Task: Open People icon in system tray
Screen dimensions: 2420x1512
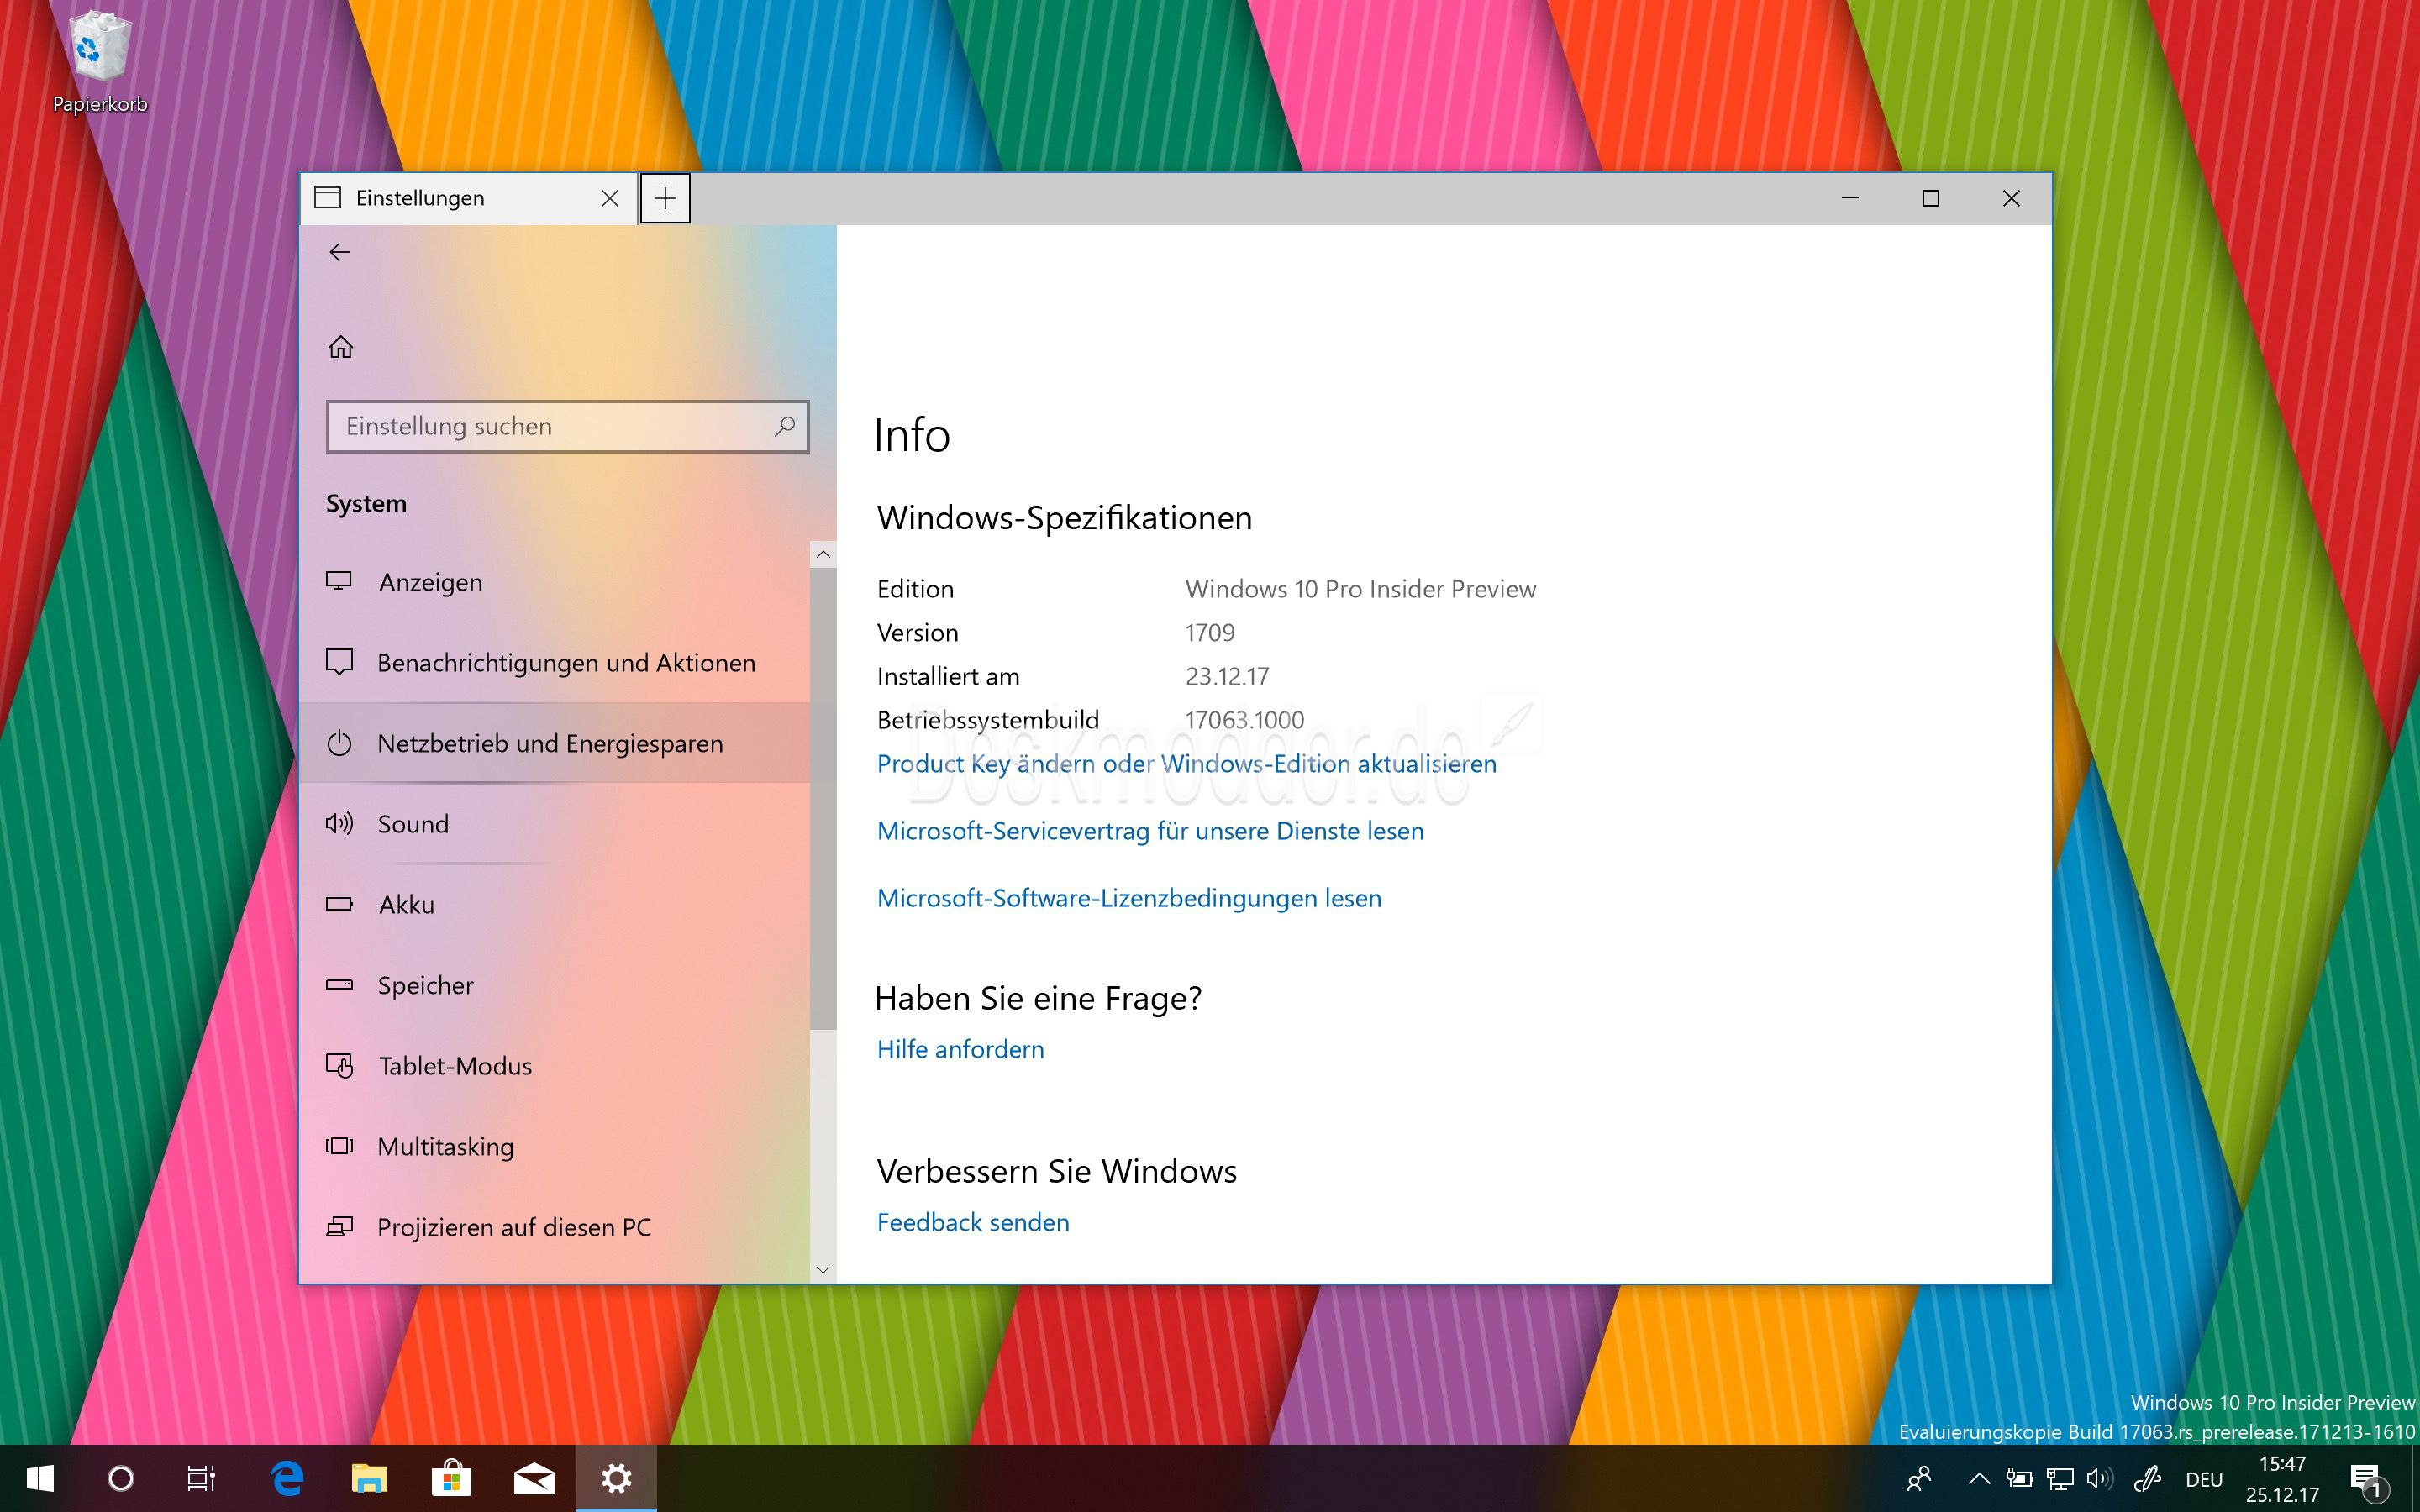Action: (x=1919, y=1478)
